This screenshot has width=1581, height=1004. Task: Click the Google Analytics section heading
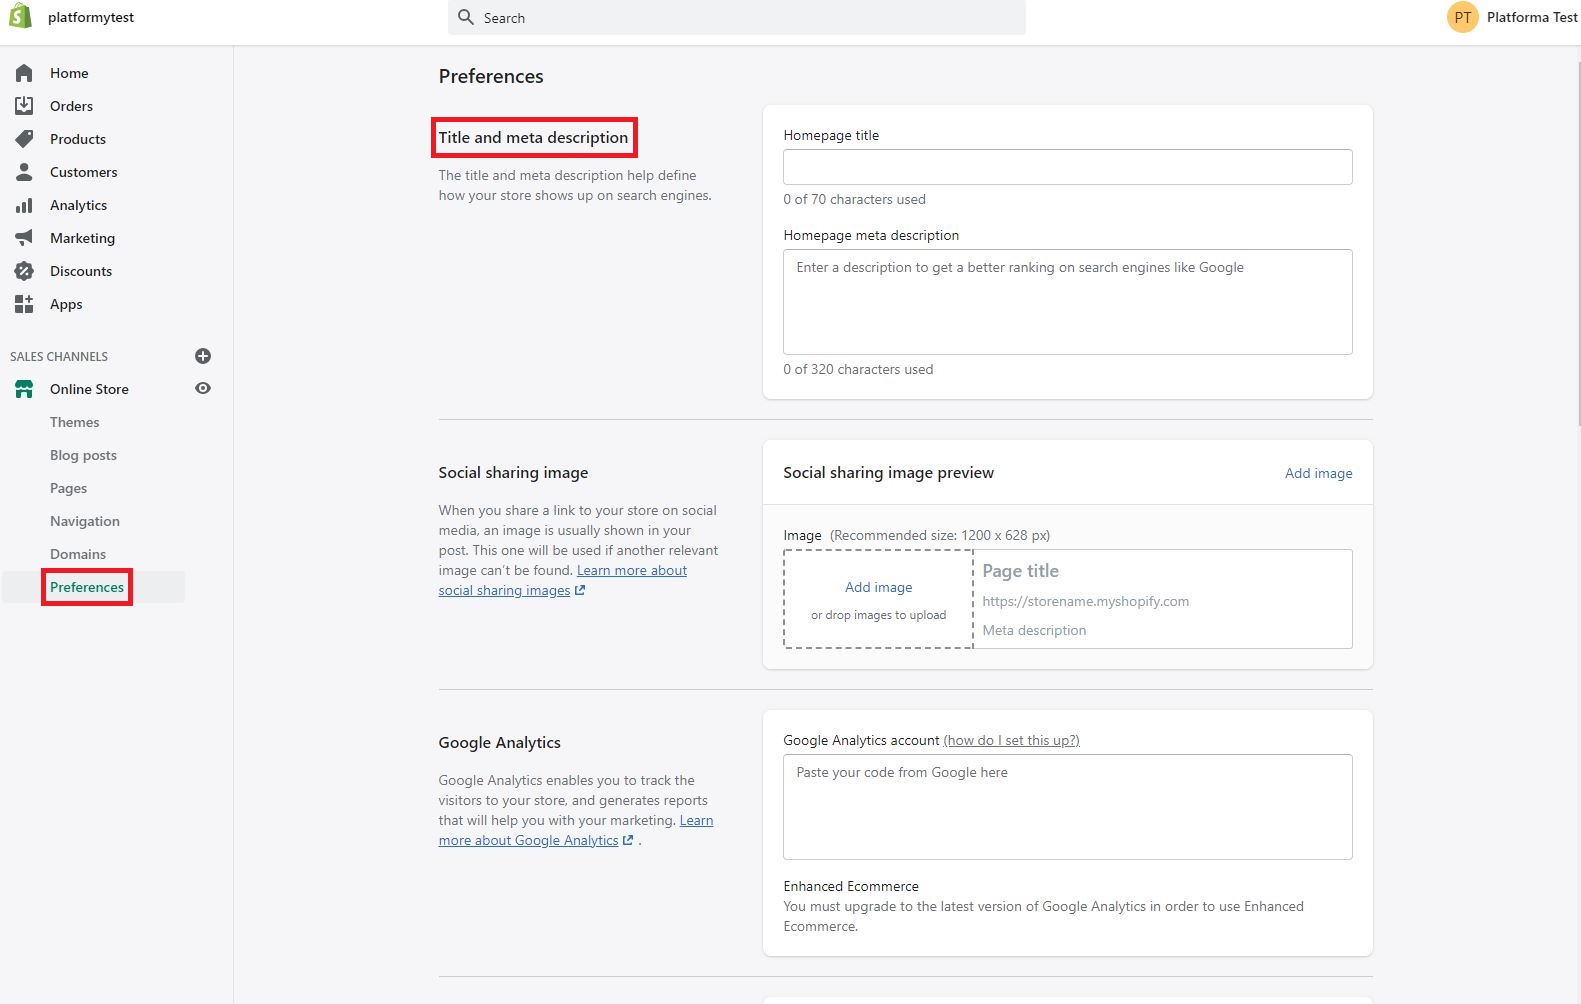(x=499, y=742)
